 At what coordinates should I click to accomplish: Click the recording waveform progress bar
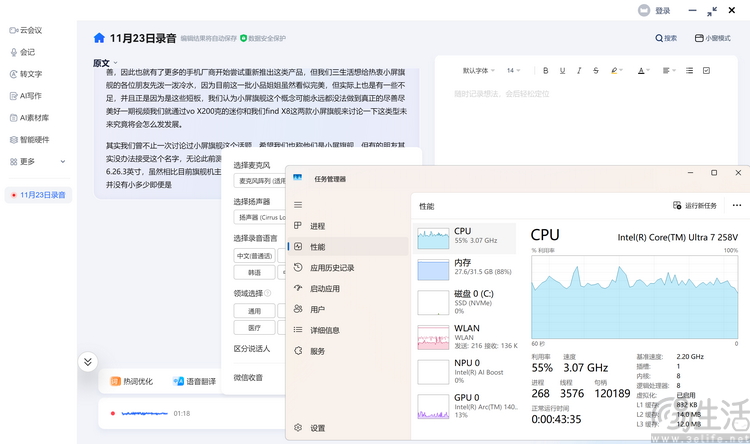click(x=144, y=413)
